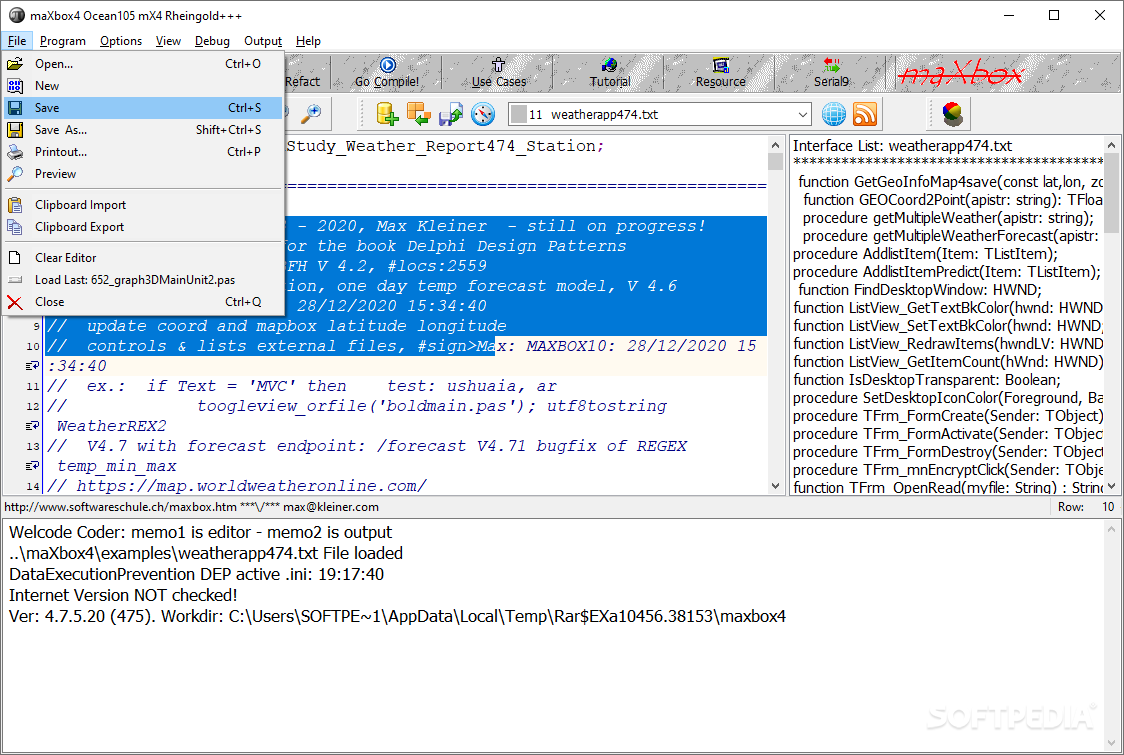1124x755 pixels.
Task: Click 'function FindDesktopWindow: HWND;' entry
Action: click(920, 290)
